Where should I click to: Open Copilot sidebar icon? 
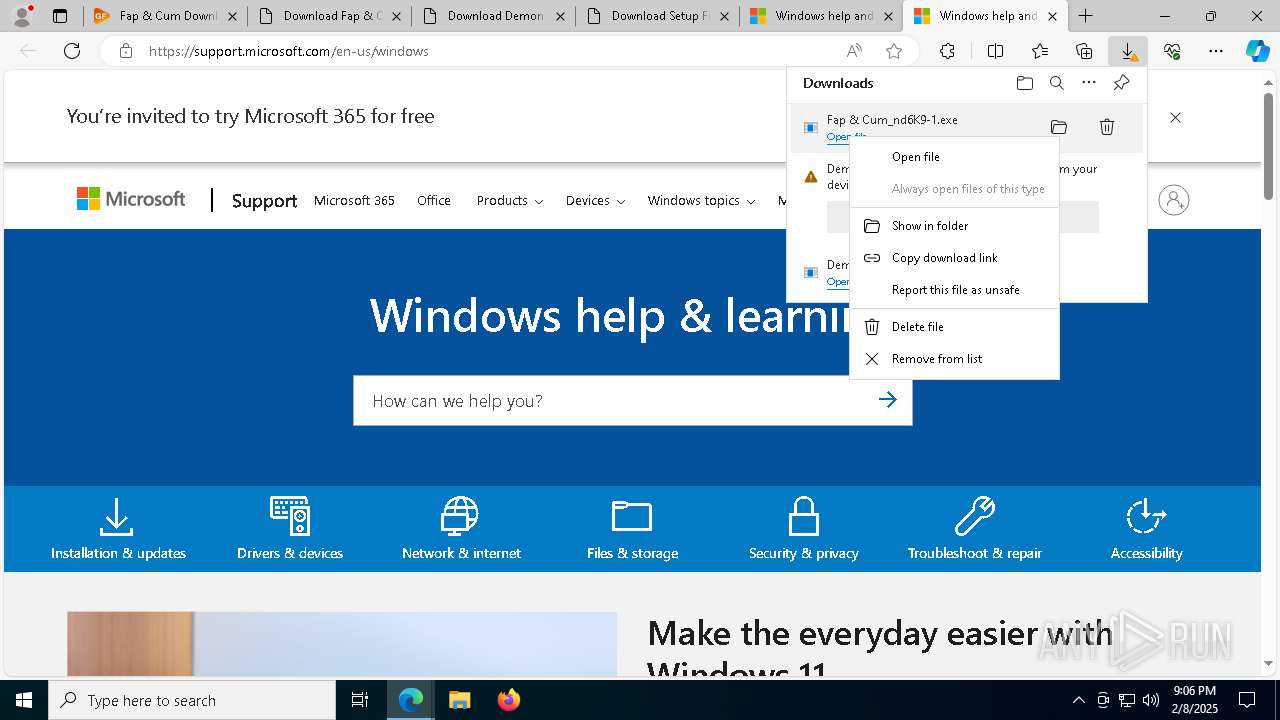pos(1258,51)
